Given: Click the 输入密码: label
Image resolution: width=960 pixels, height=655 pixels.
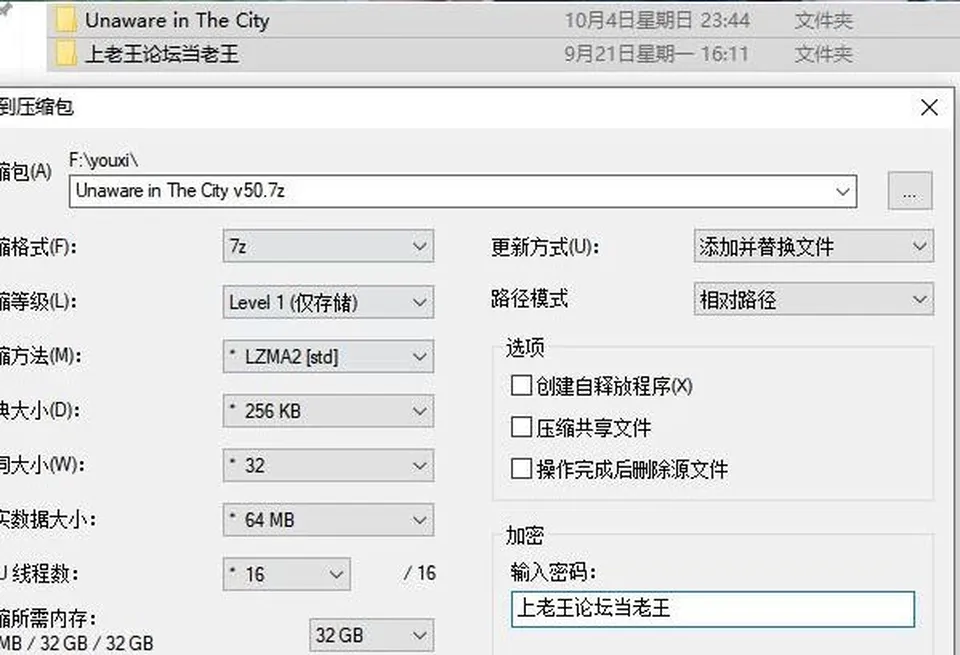Looking at the screenshot, I should pyautogui.click(x=553, y=572).
